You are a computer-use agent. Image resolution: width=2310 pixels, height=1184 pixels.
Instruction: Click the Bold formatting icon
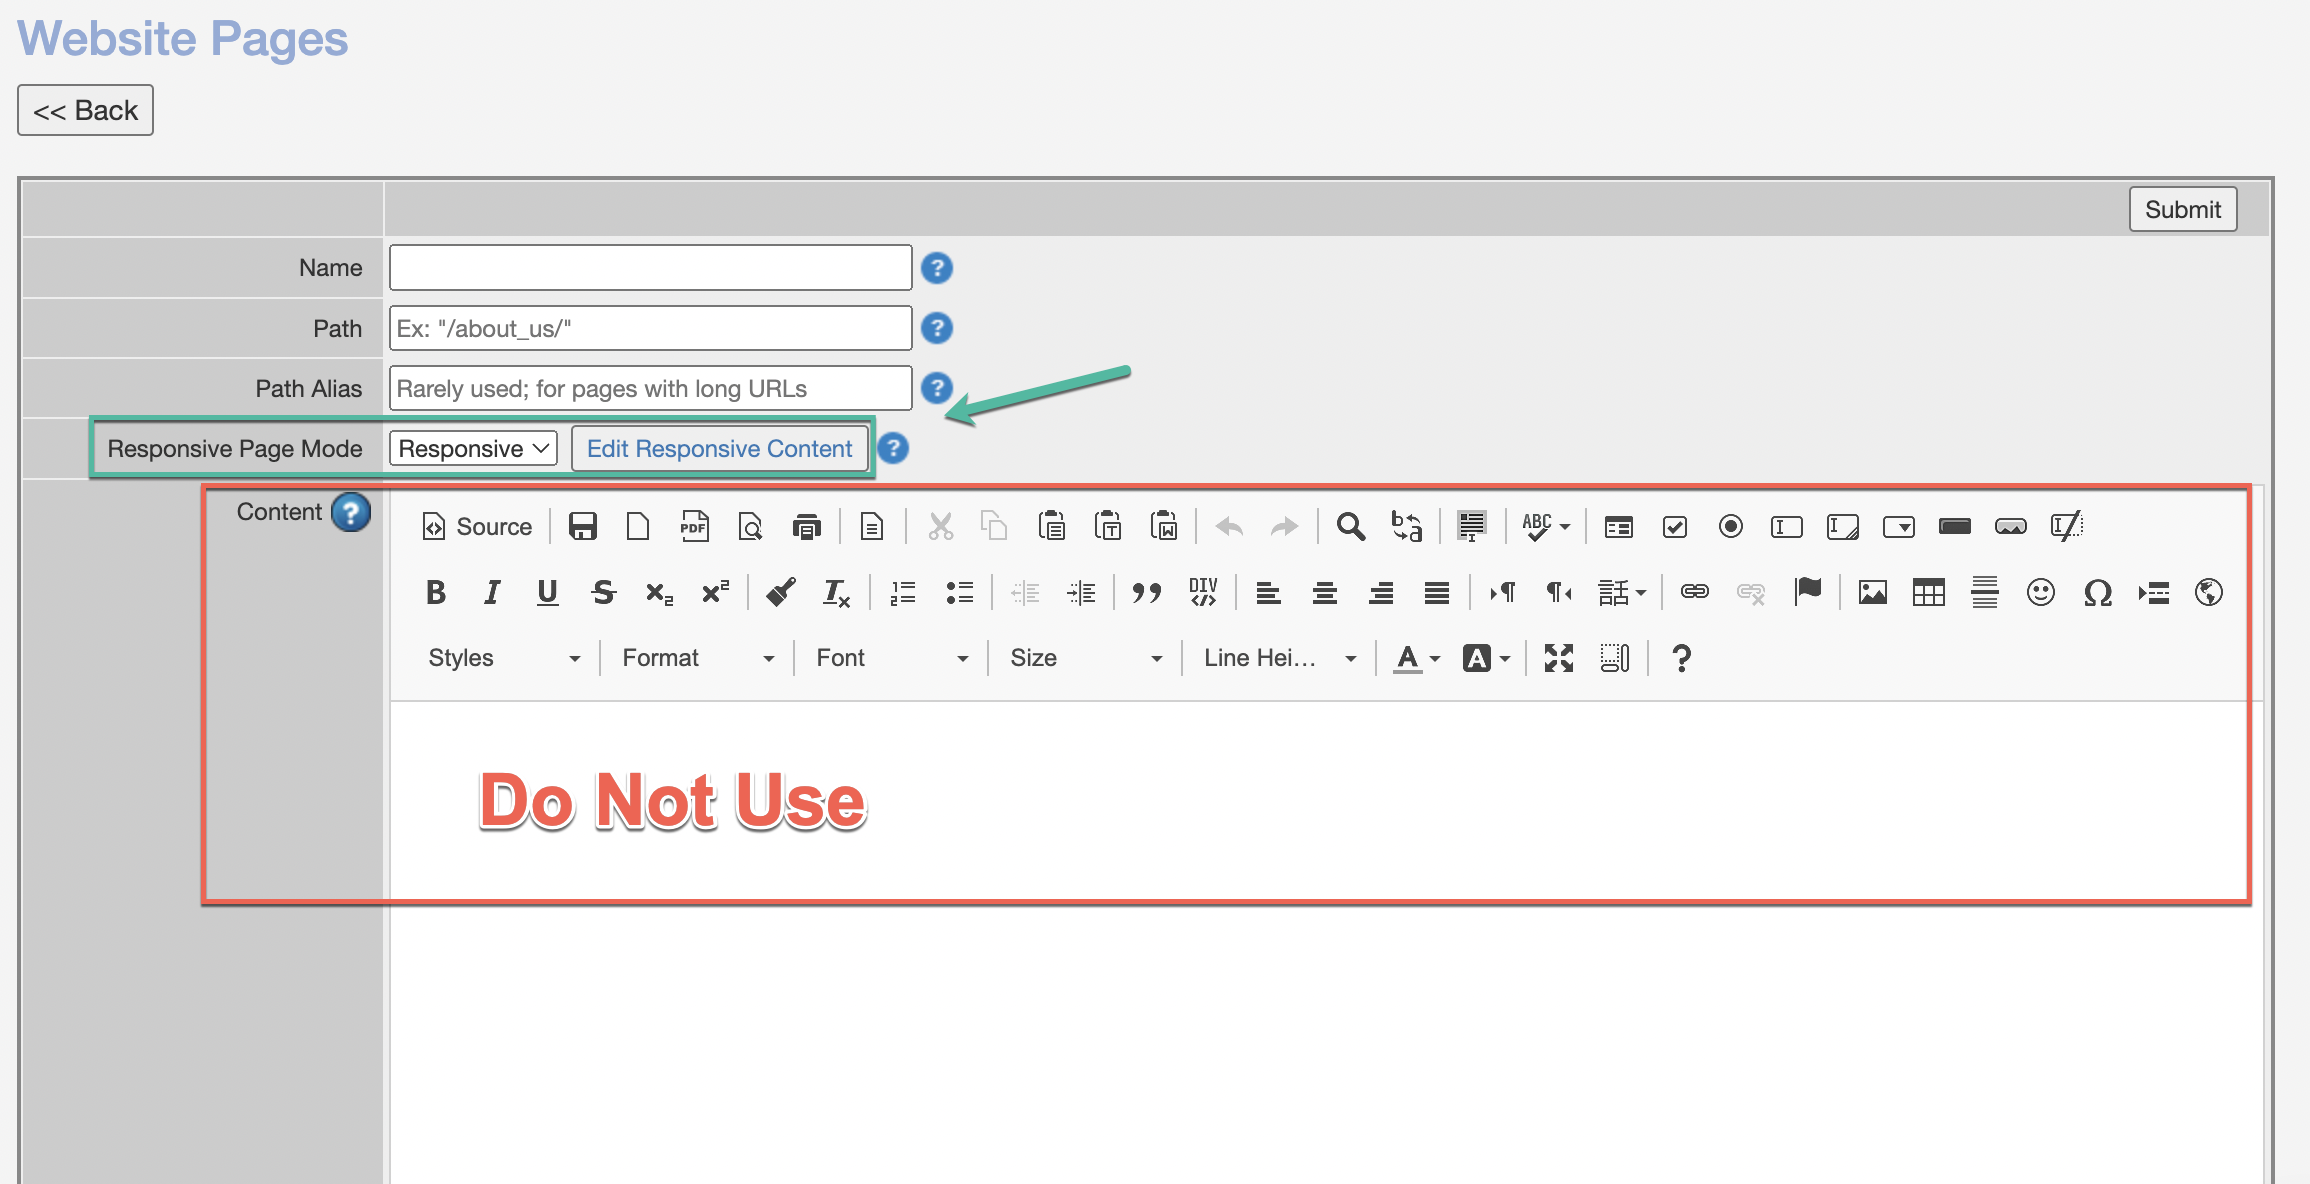click(436, 593)
